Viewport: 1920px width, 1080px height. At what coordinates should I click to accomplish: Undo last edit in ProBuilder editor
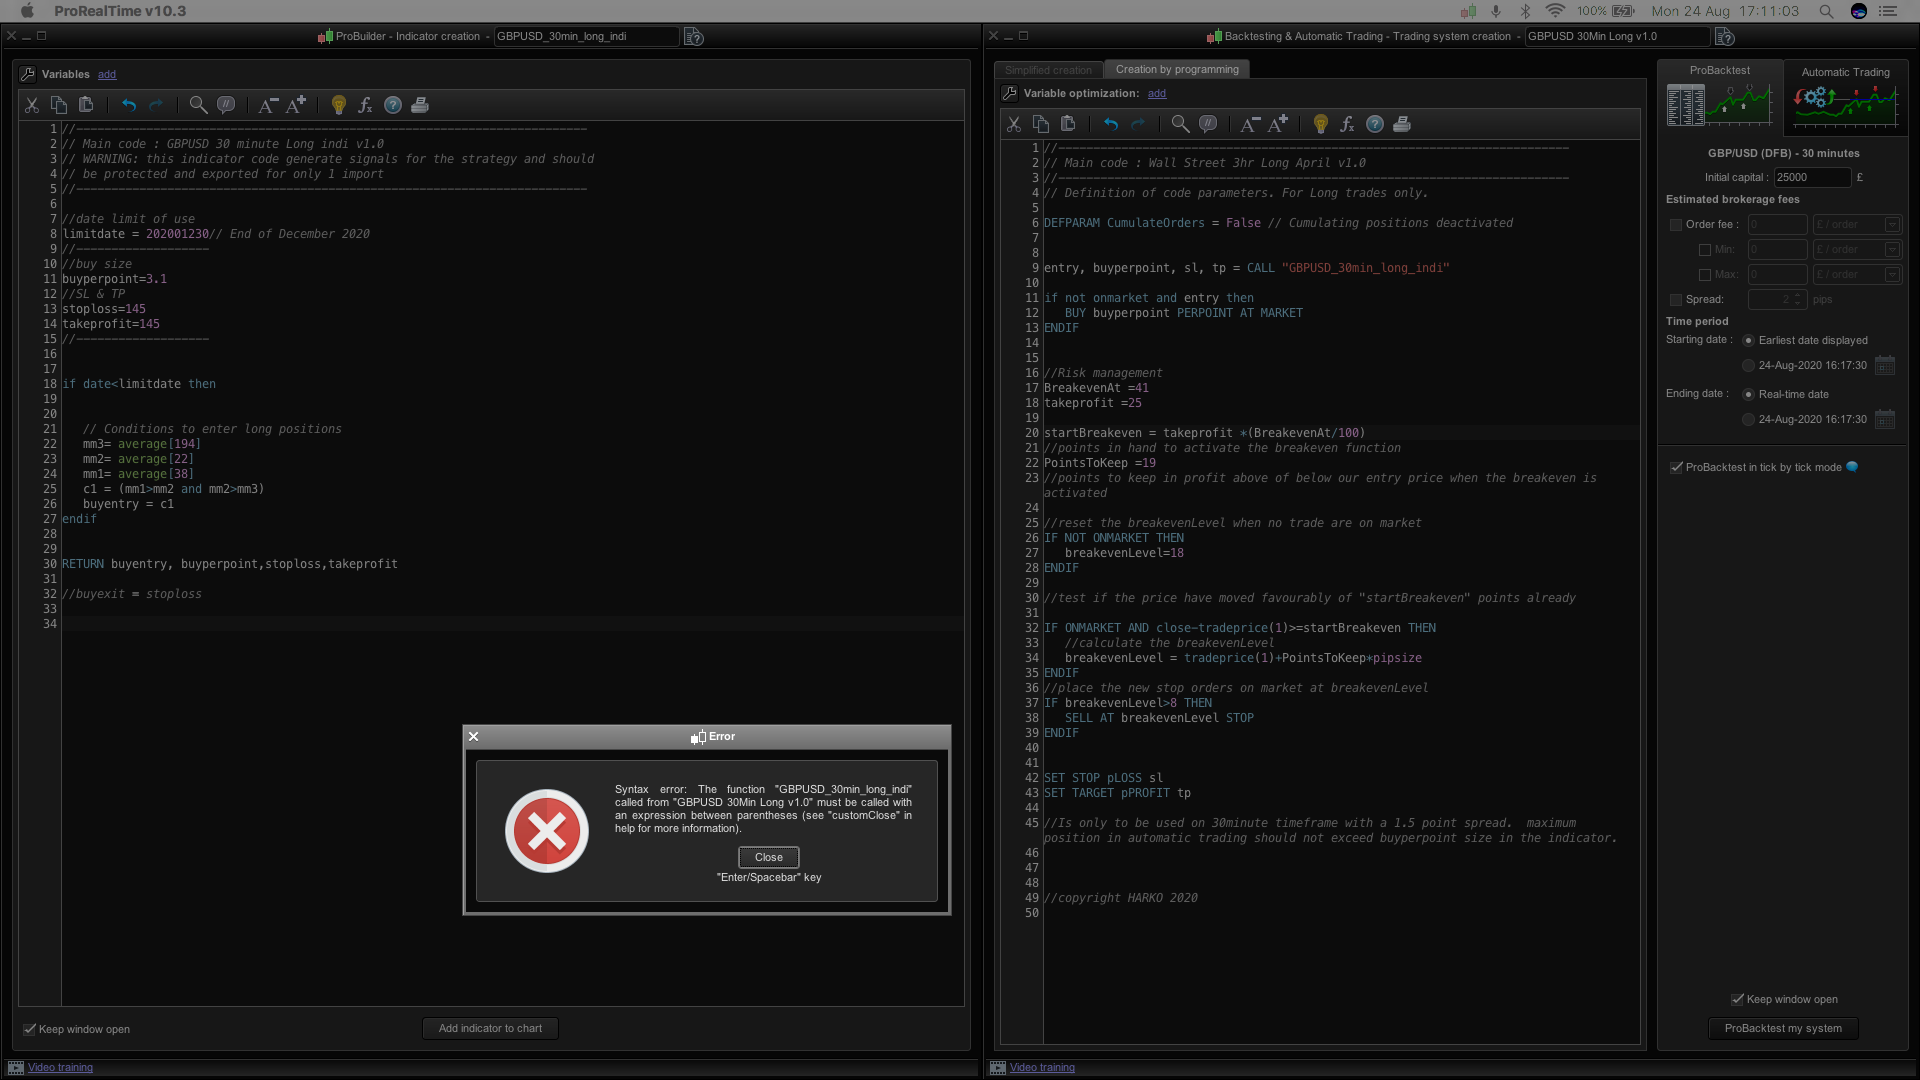[x=129, y=105]
